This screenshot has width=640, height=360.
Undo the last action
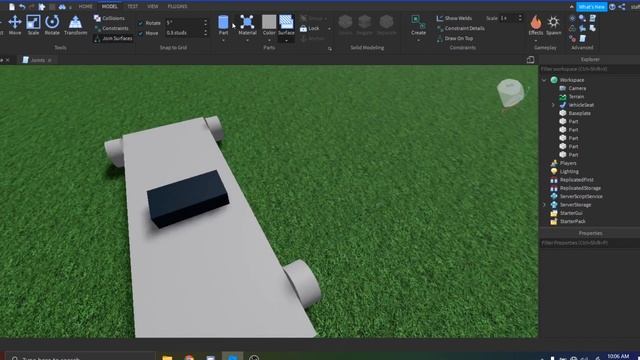pos(22,7)
